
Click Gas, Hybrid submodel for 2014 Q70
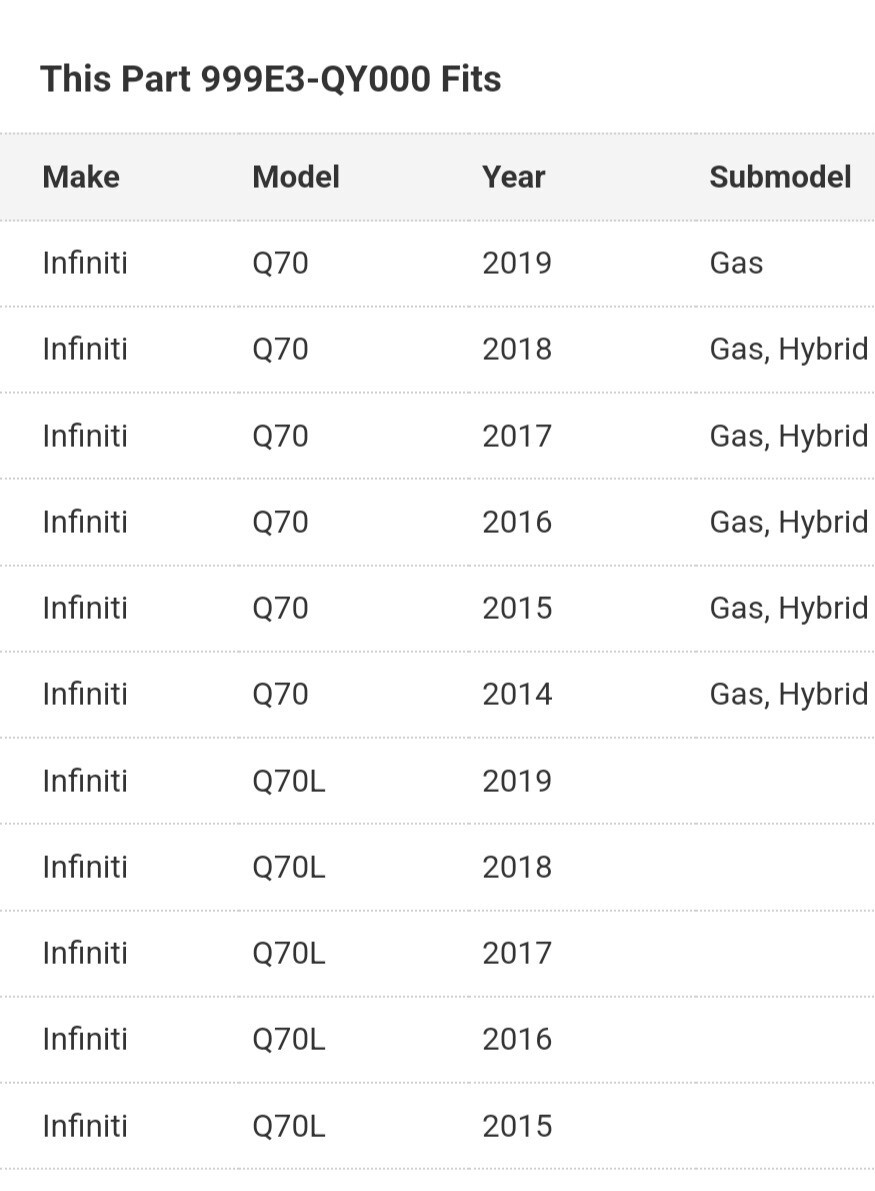[788, 694]
